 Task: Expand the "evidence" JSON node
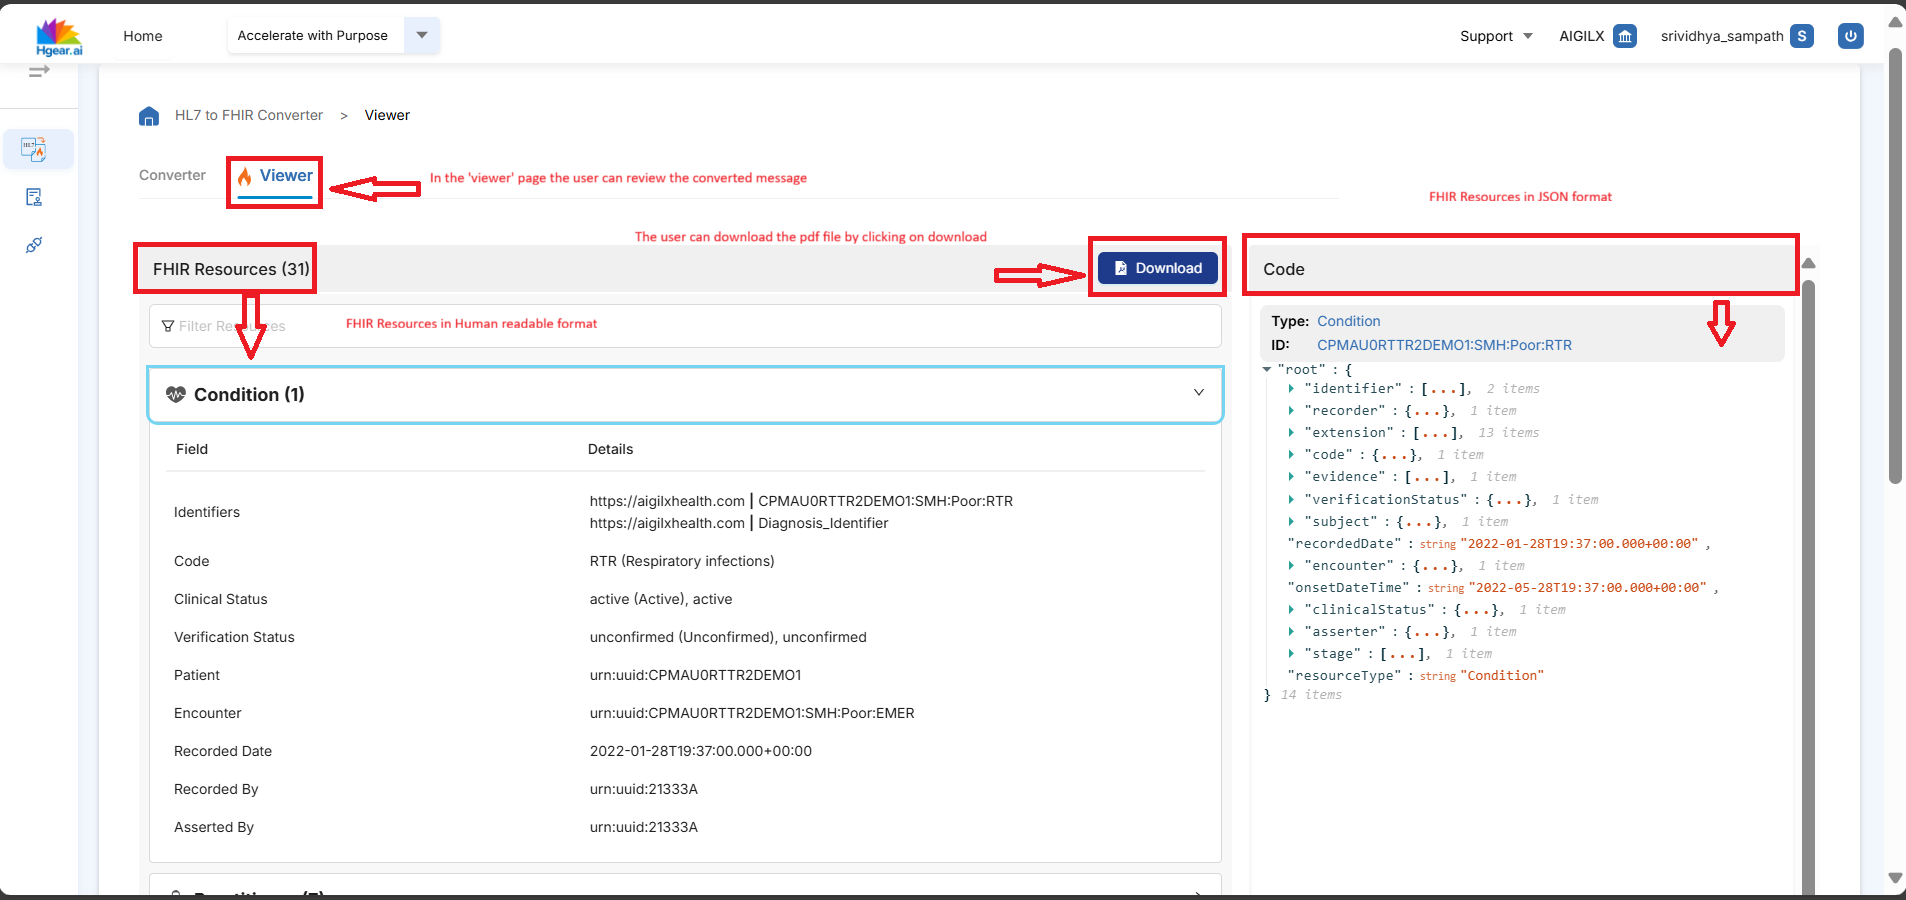click(x=1292, y=477)
